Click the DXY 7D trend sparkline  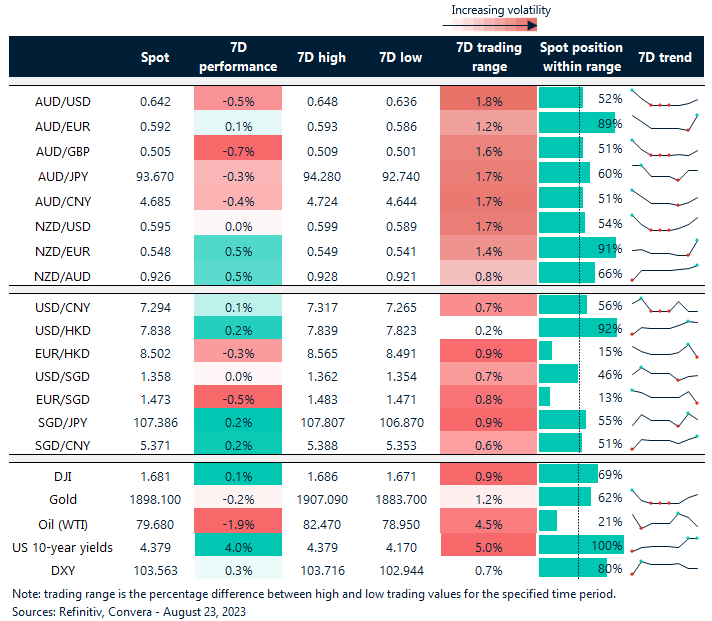(x=664, y=568)
